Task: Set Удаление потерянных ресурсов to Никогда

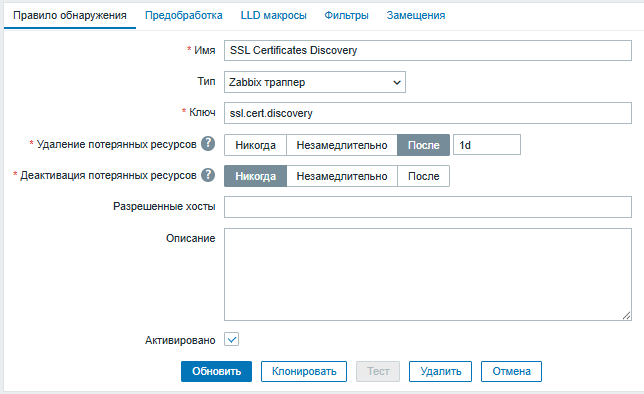Action: coord(255,145)
